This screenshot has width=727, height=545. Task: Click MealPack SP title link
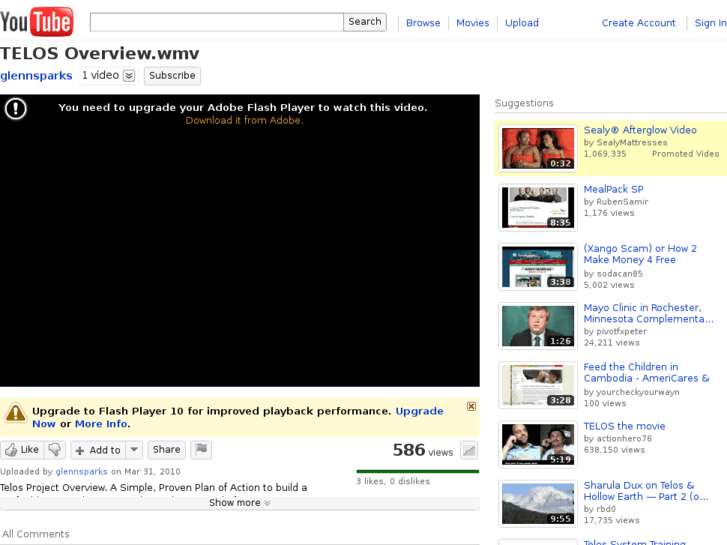(613, 189)
